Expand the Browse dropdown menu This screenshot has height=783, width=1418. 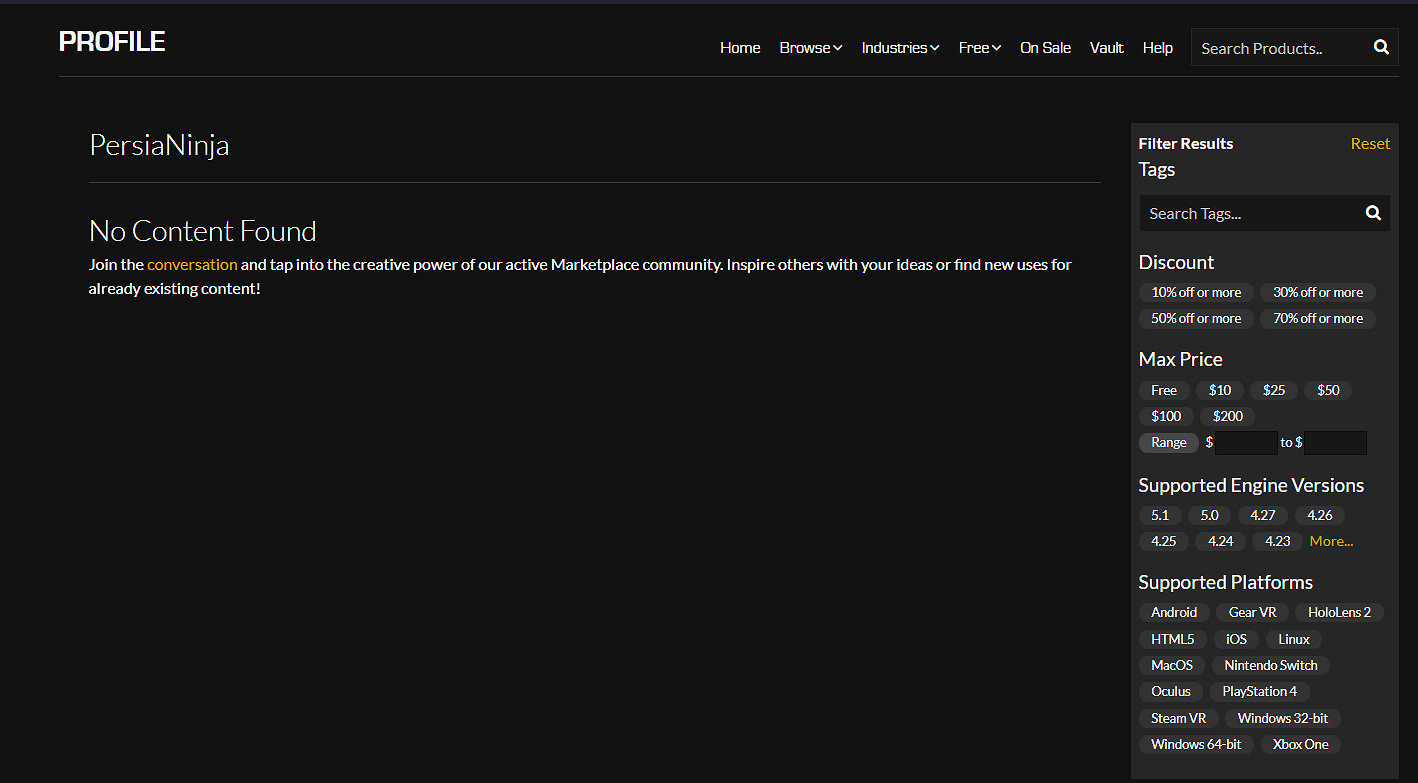(810, 48)
